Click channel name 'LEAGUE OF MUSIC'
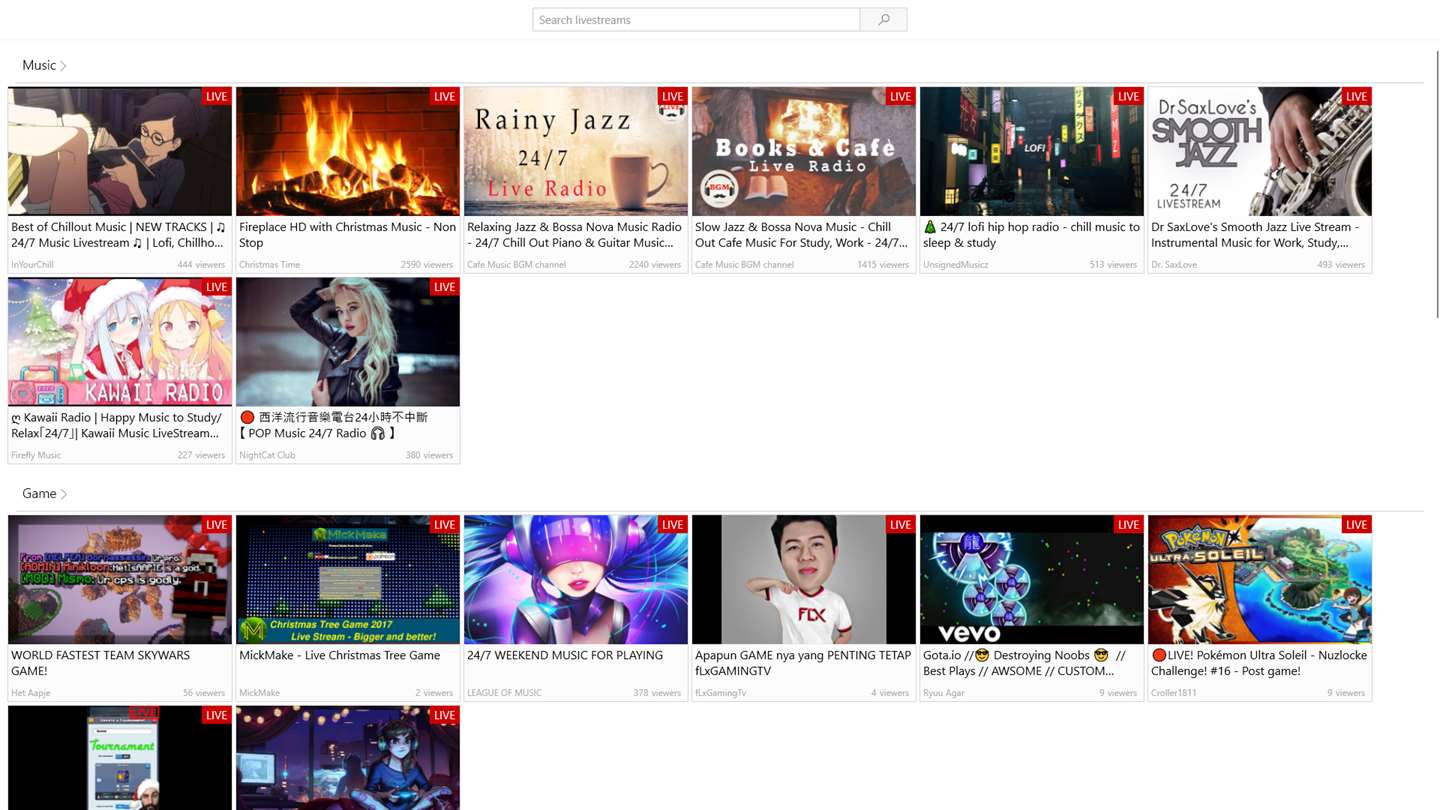 point(504,693)
